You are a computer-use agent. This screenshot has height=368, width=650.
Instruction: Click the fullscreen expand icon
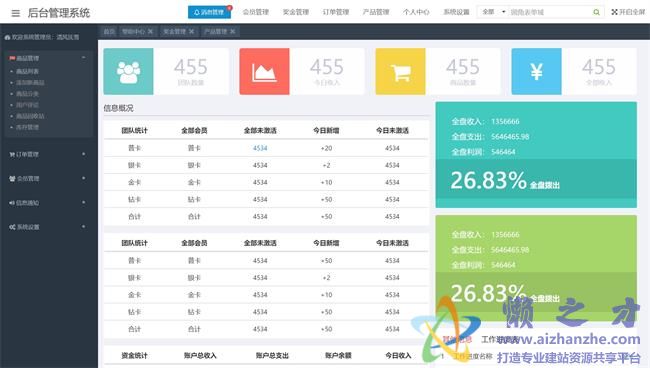pos(614,12)
